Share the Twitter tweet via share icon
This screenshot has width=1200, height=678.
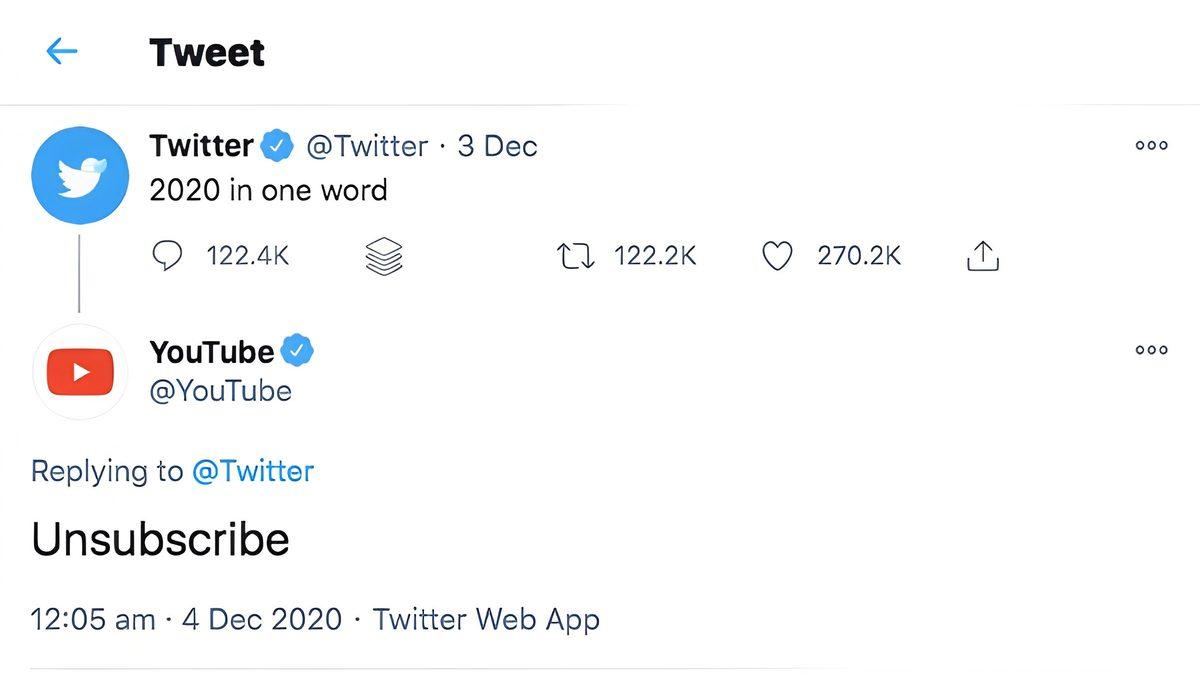coord(983,257)
